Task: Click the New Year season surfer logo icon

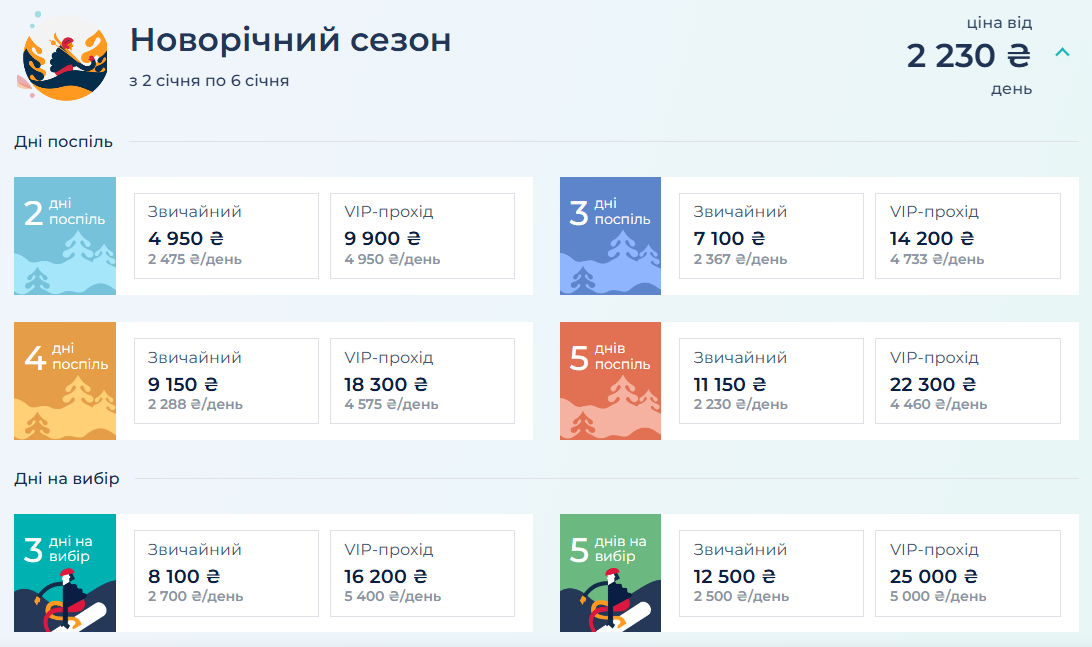Action: [x=65, y=58]
